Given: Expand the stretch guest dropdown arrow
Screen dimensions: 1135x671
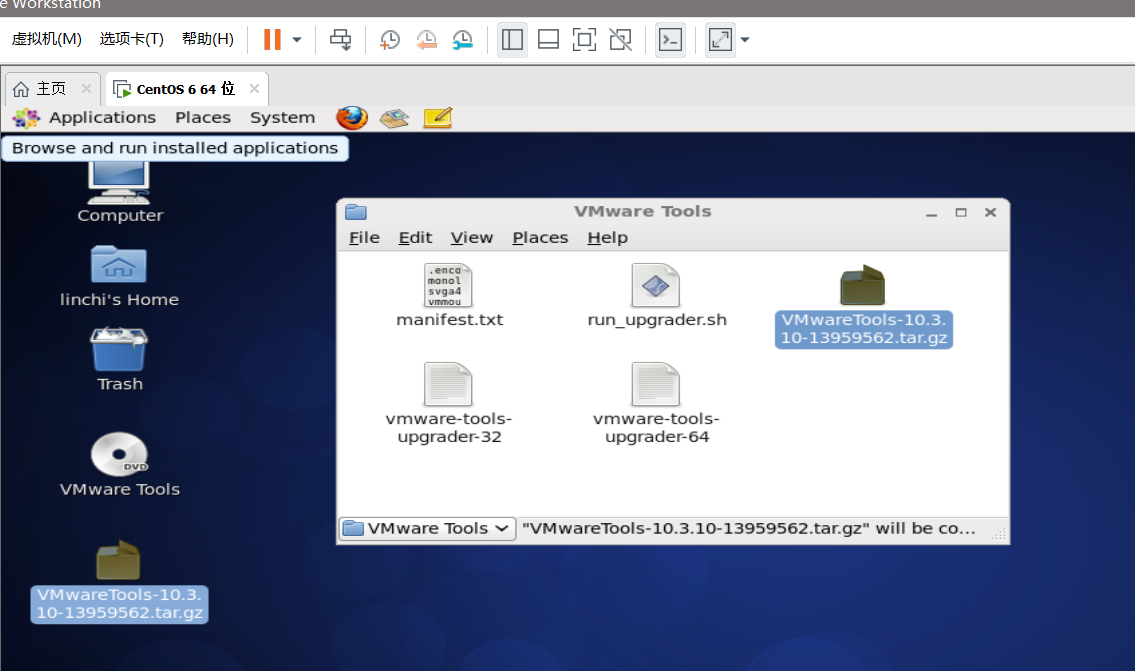Looking at the screenshot, I should click(x=745, y=40).
